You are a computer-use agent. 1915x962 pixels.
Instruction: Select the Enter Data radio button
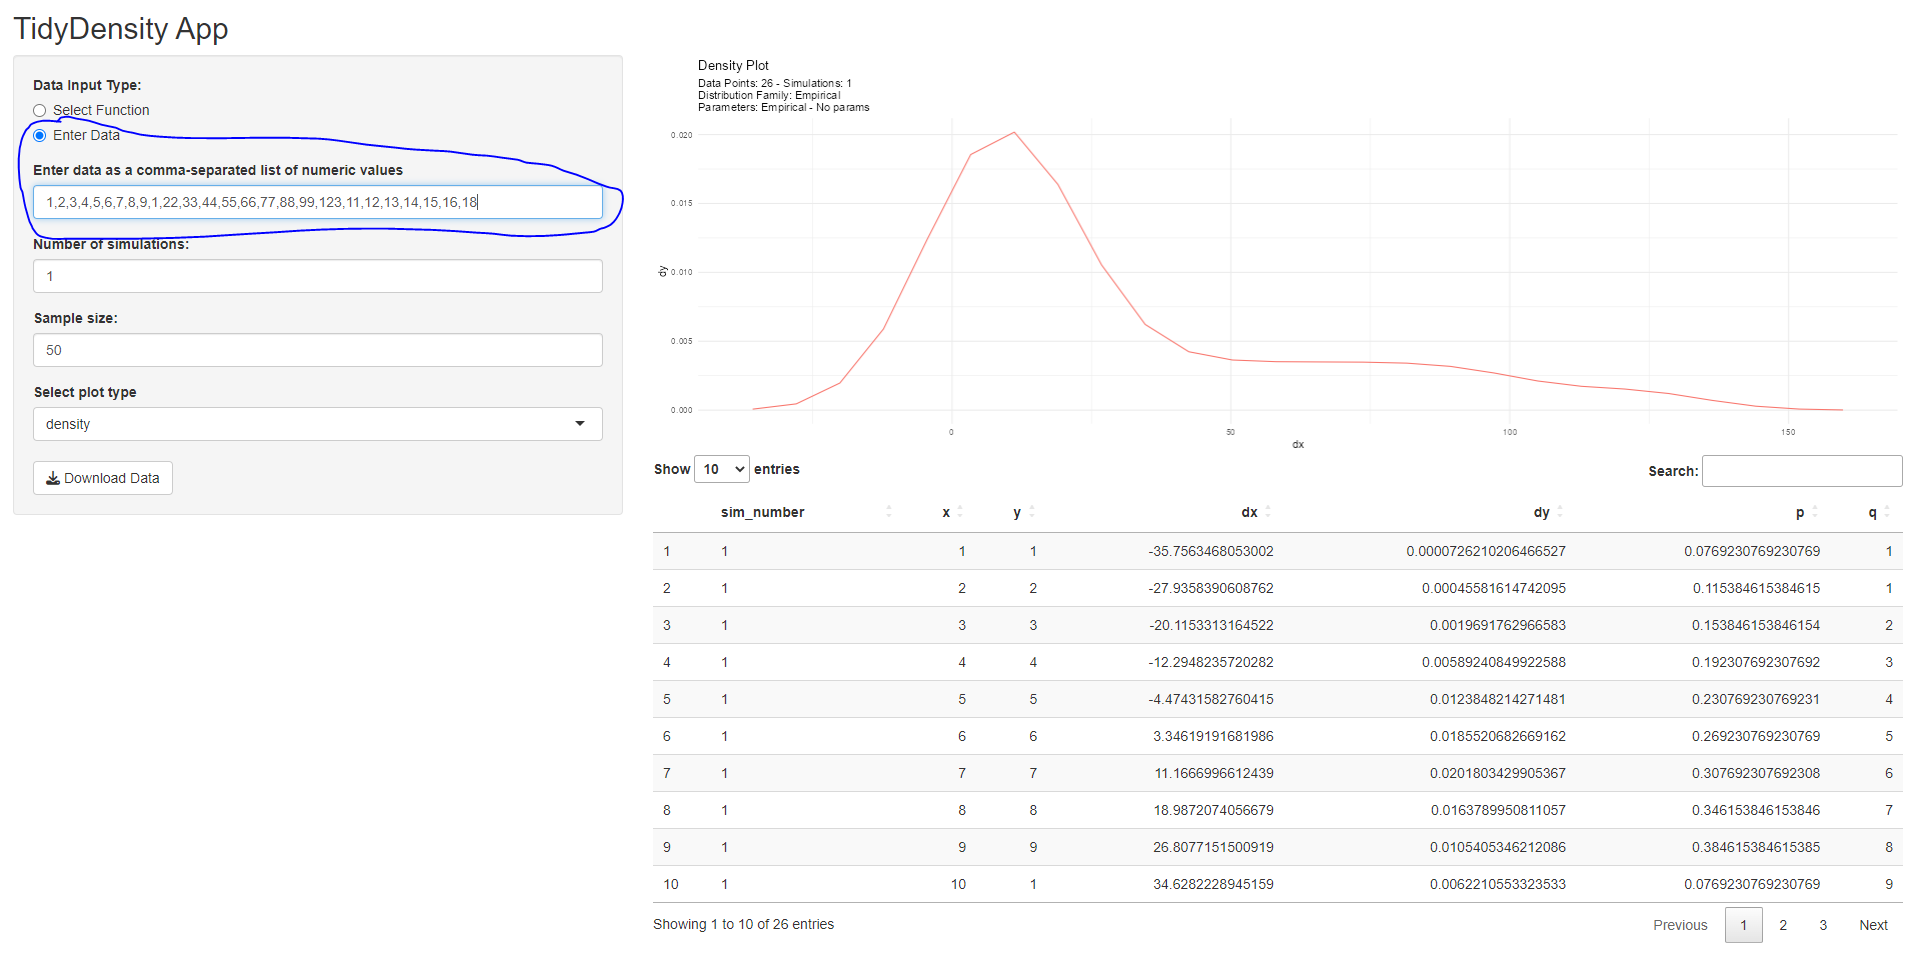tap(40, 136)
